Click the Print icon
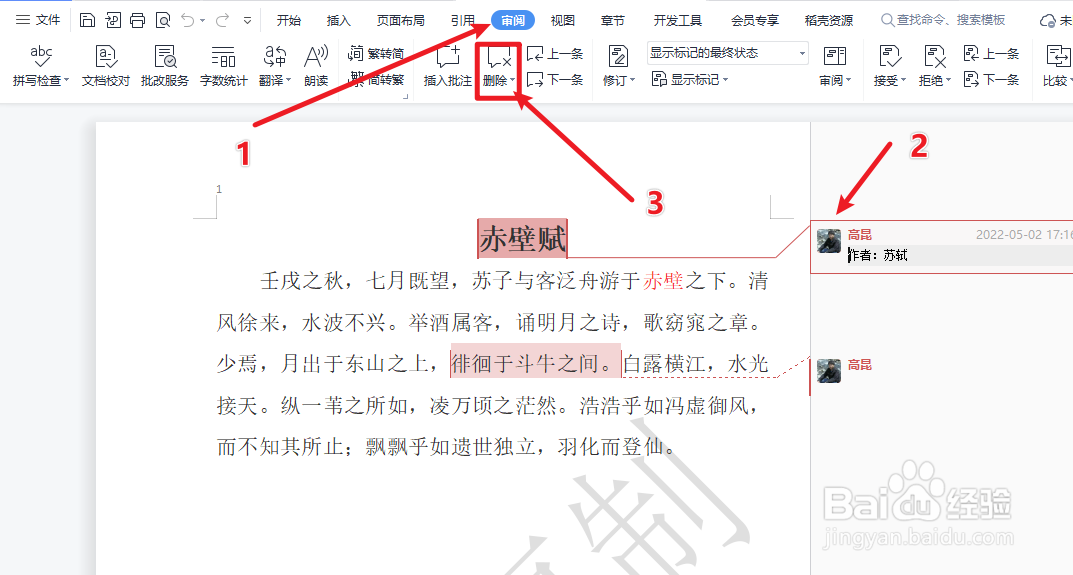 (138, 20)
